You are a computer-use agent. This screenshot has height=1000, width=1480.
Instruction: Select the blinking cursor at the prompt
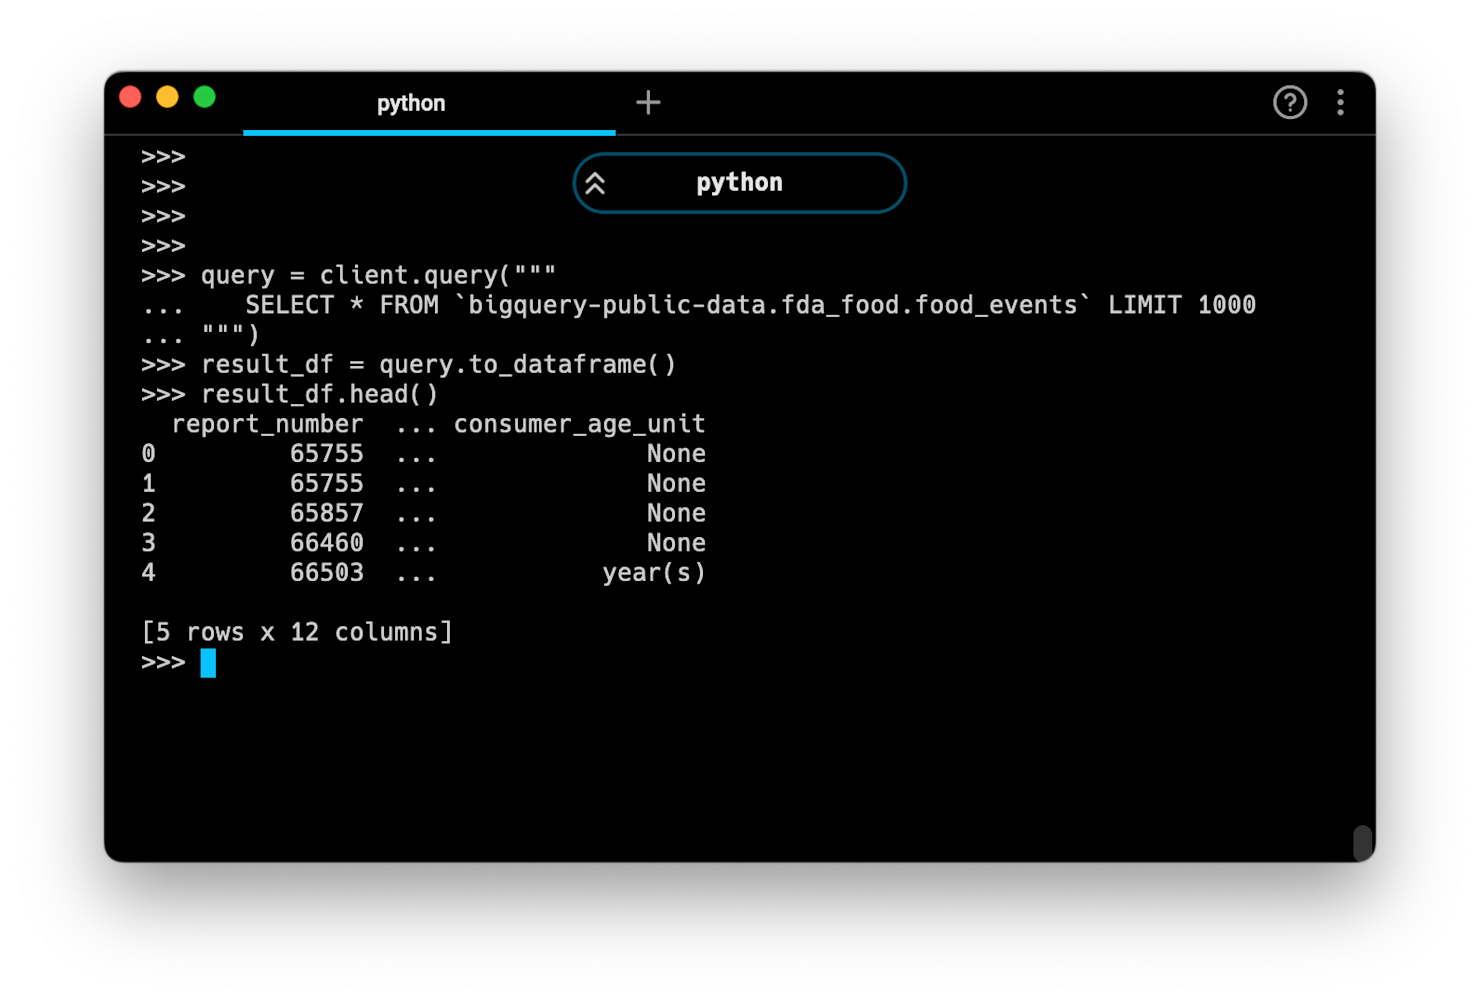(x=208, y=663)
